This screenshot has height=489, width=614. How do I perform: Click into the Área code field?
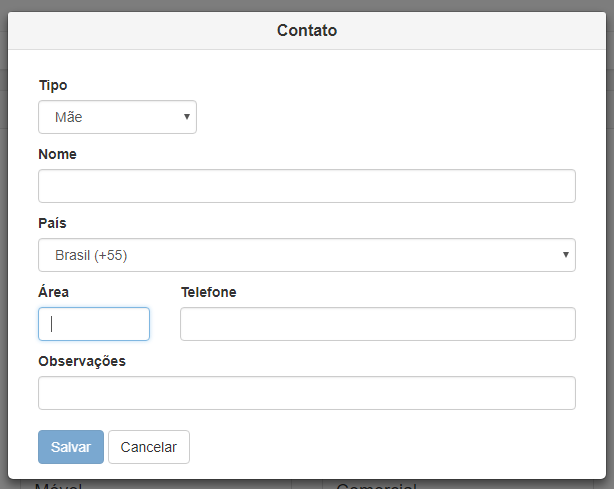(94, 324)
